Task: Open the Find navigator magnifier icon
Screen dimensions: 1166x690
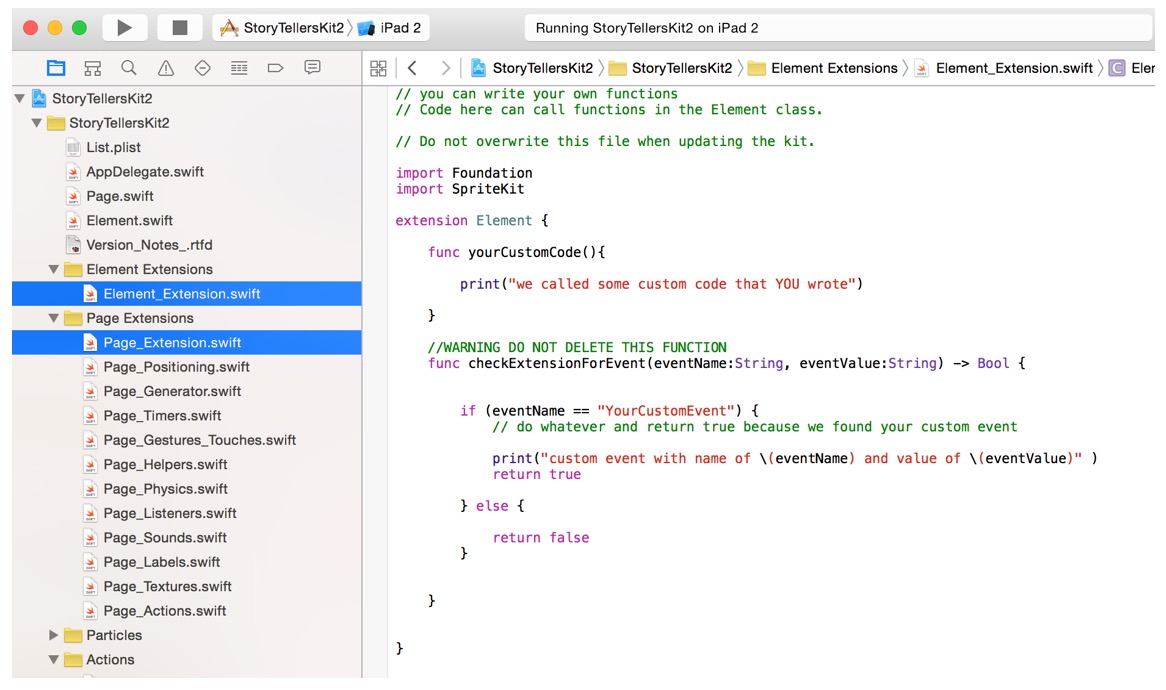Action: pyautogui.click(x=127, y=67)
